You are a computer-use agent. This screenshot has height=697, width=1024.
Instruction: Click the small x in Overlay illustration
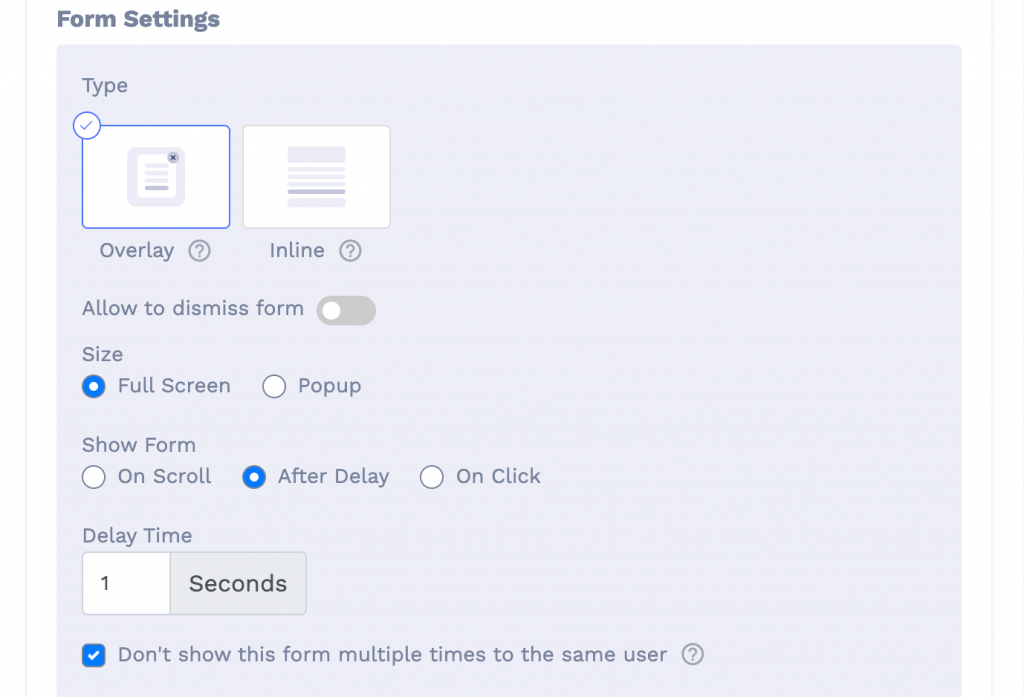coord(173,157)
